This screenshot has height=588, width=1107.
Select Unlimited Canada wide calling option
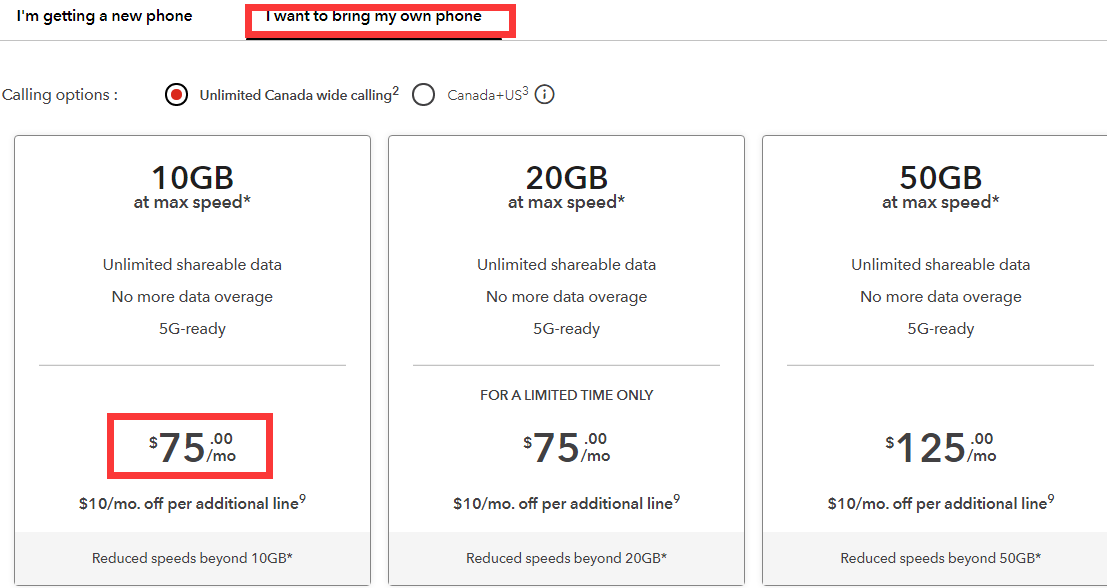coord(177,95)
